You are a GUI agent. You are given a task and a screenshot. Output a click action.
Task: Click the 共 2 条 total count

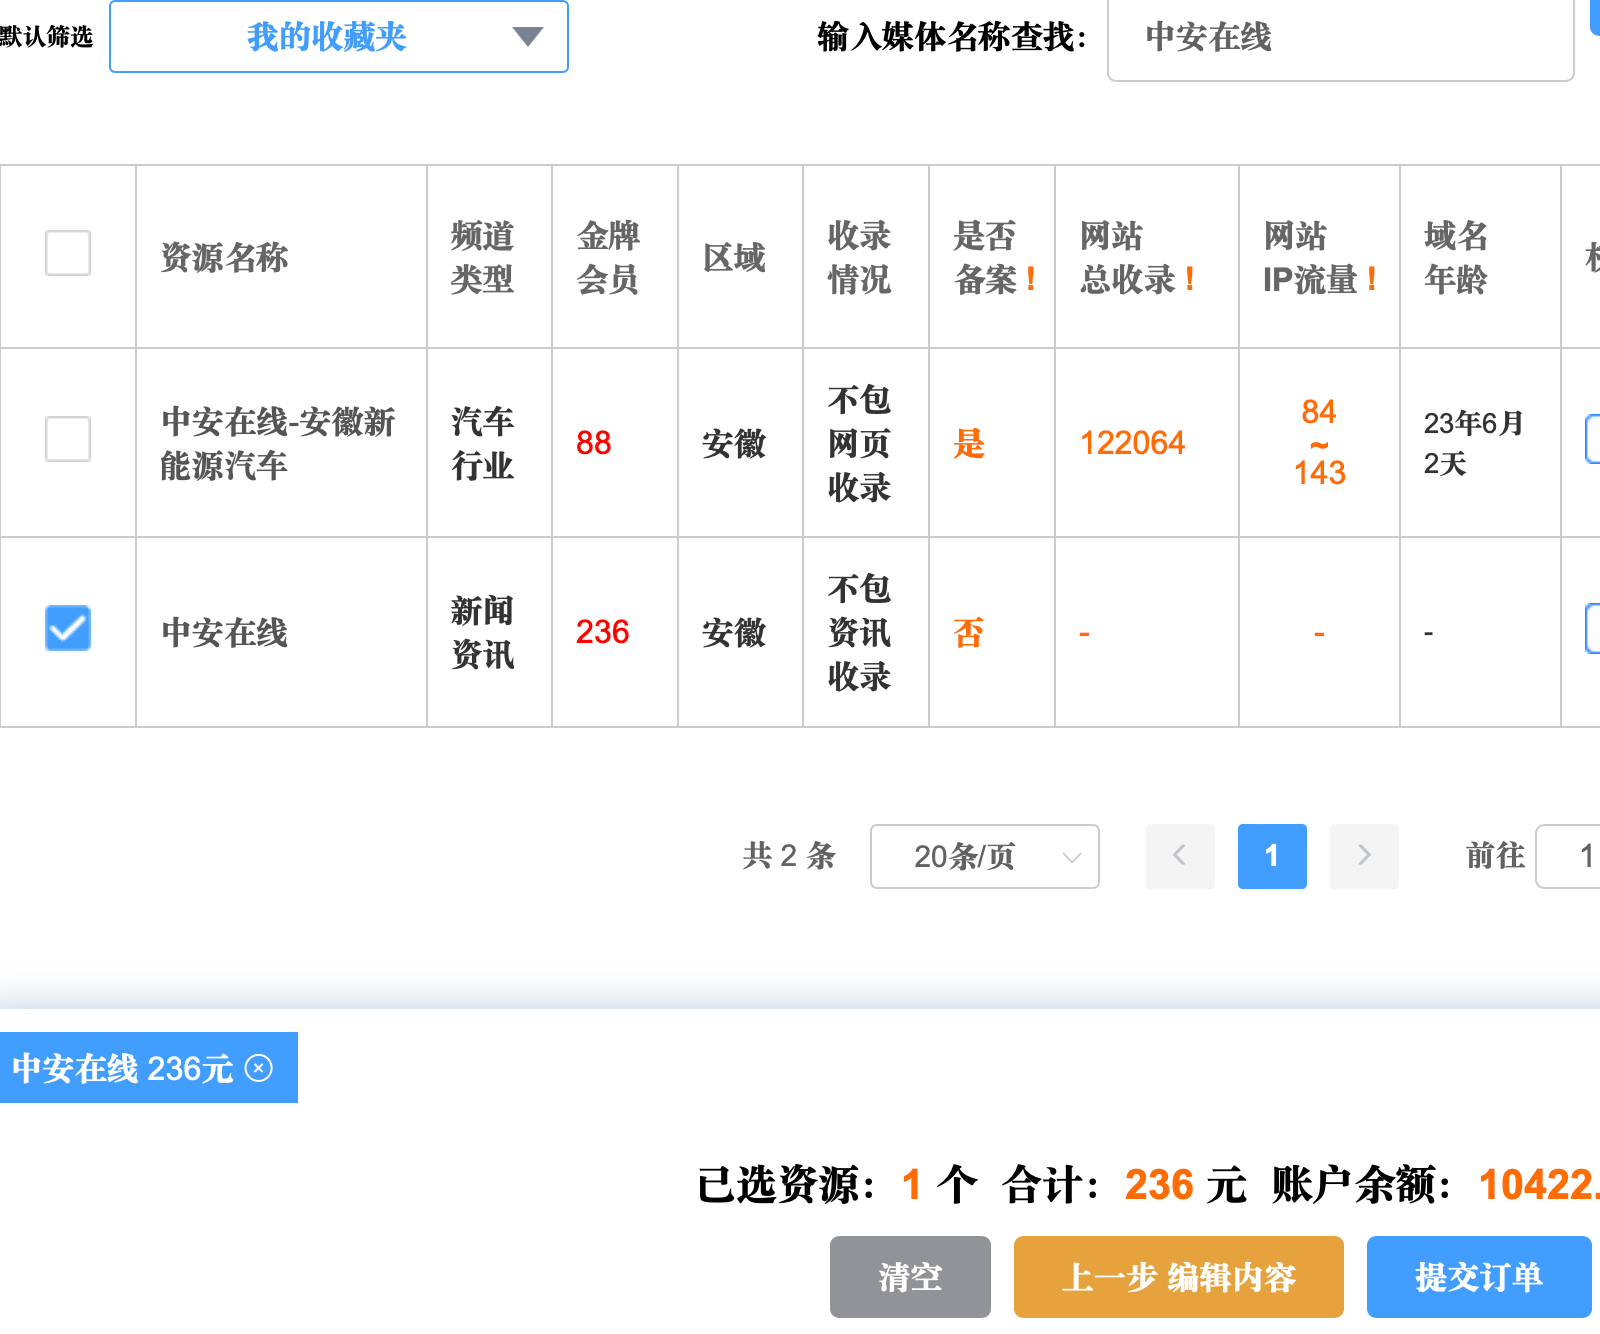tap(789, 856)
